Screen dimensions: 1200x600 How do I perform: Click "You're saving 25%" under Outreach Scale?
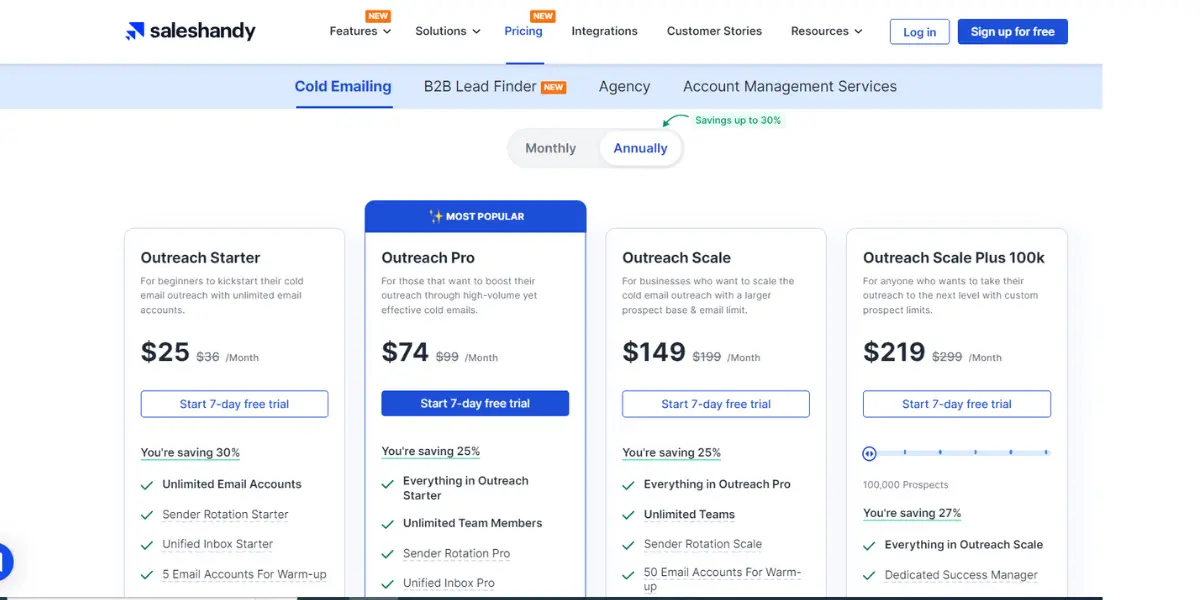(672, 453)
